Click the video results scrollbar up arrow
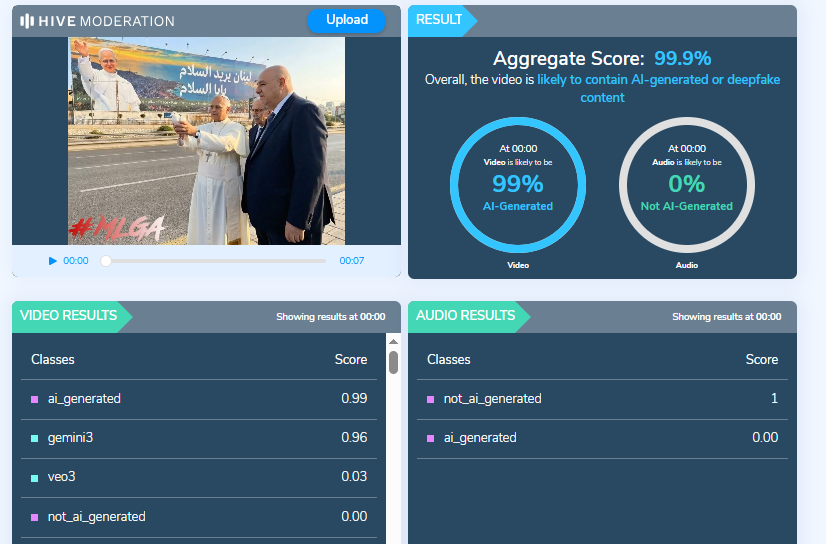This screenshot has width=826, height=544. (393, 341)
